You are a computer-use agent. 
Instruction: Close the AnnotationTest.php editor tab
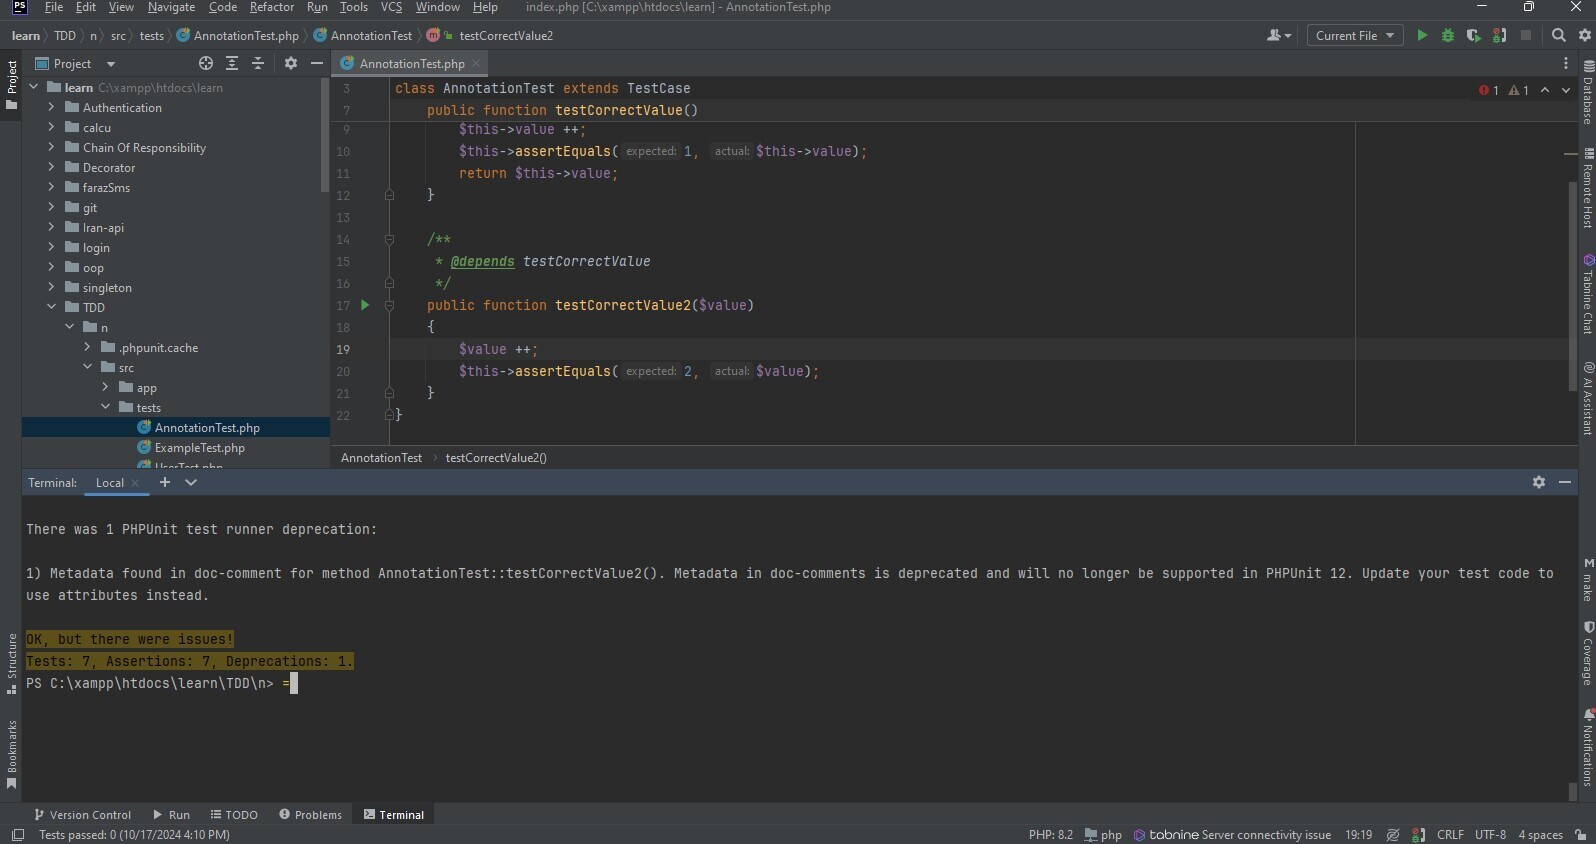pos(476,63)
